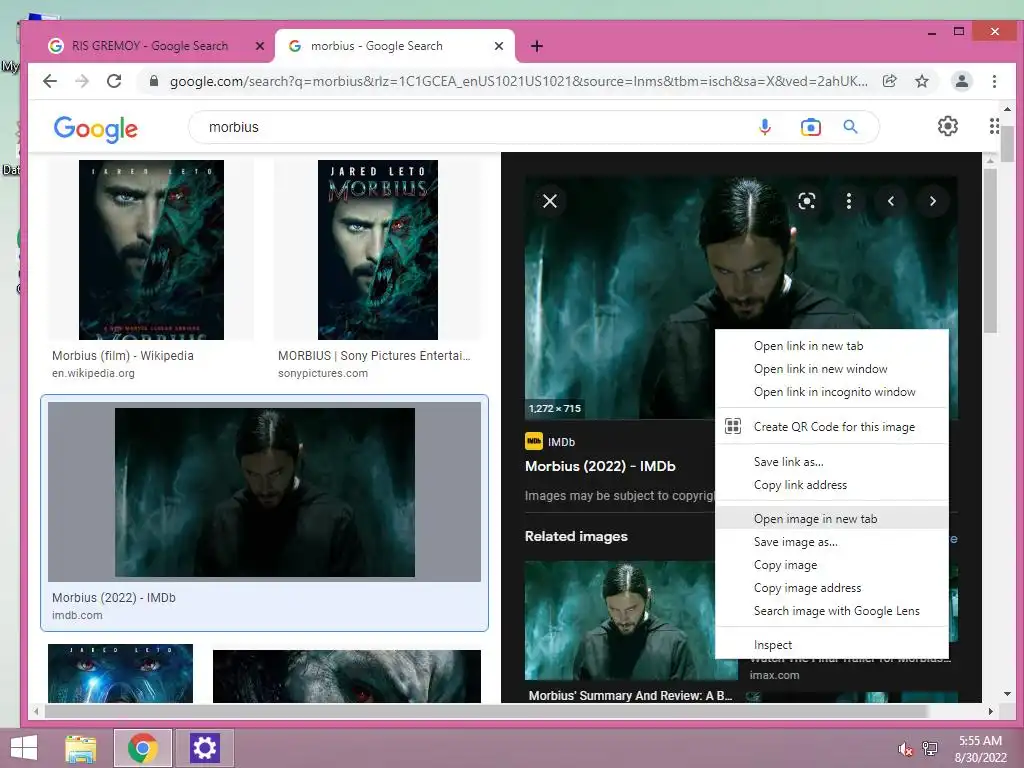Screen dimensions: 1024x768
Task: Share this page using address bar icon
Action: pos(889,81)
